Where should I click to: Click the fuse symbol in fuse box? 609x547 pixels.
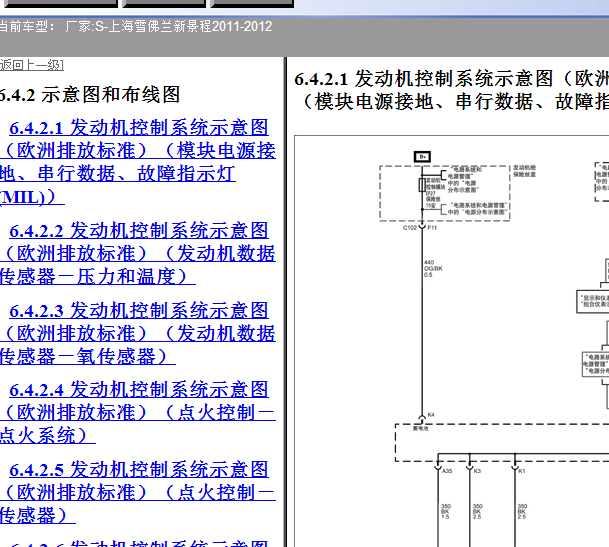pyautogui.click(x=422, y=185)
